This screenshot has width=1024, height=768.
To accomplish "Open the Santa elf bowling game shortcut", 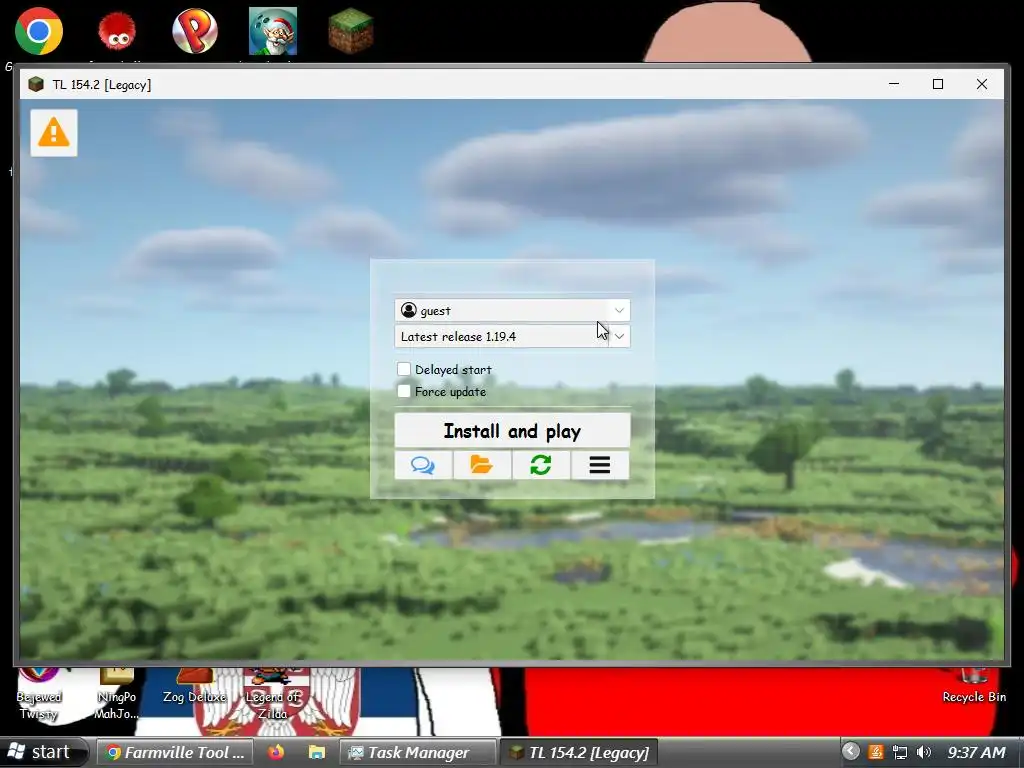I will pos(273,31).
